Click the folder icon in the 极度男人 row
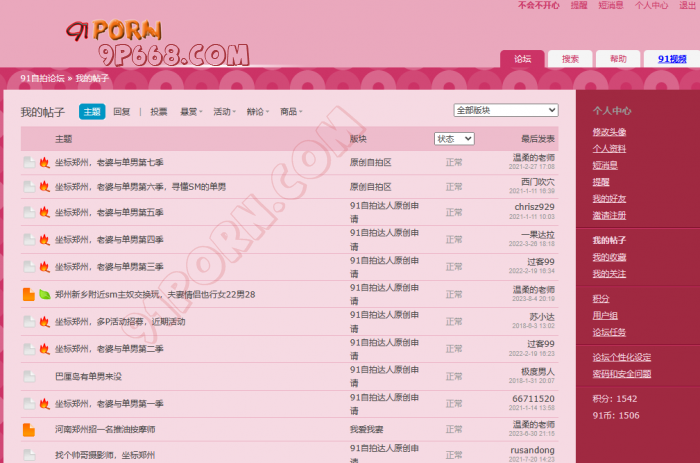This screenshot has width=700, height=463. click(x=29, y=376)
